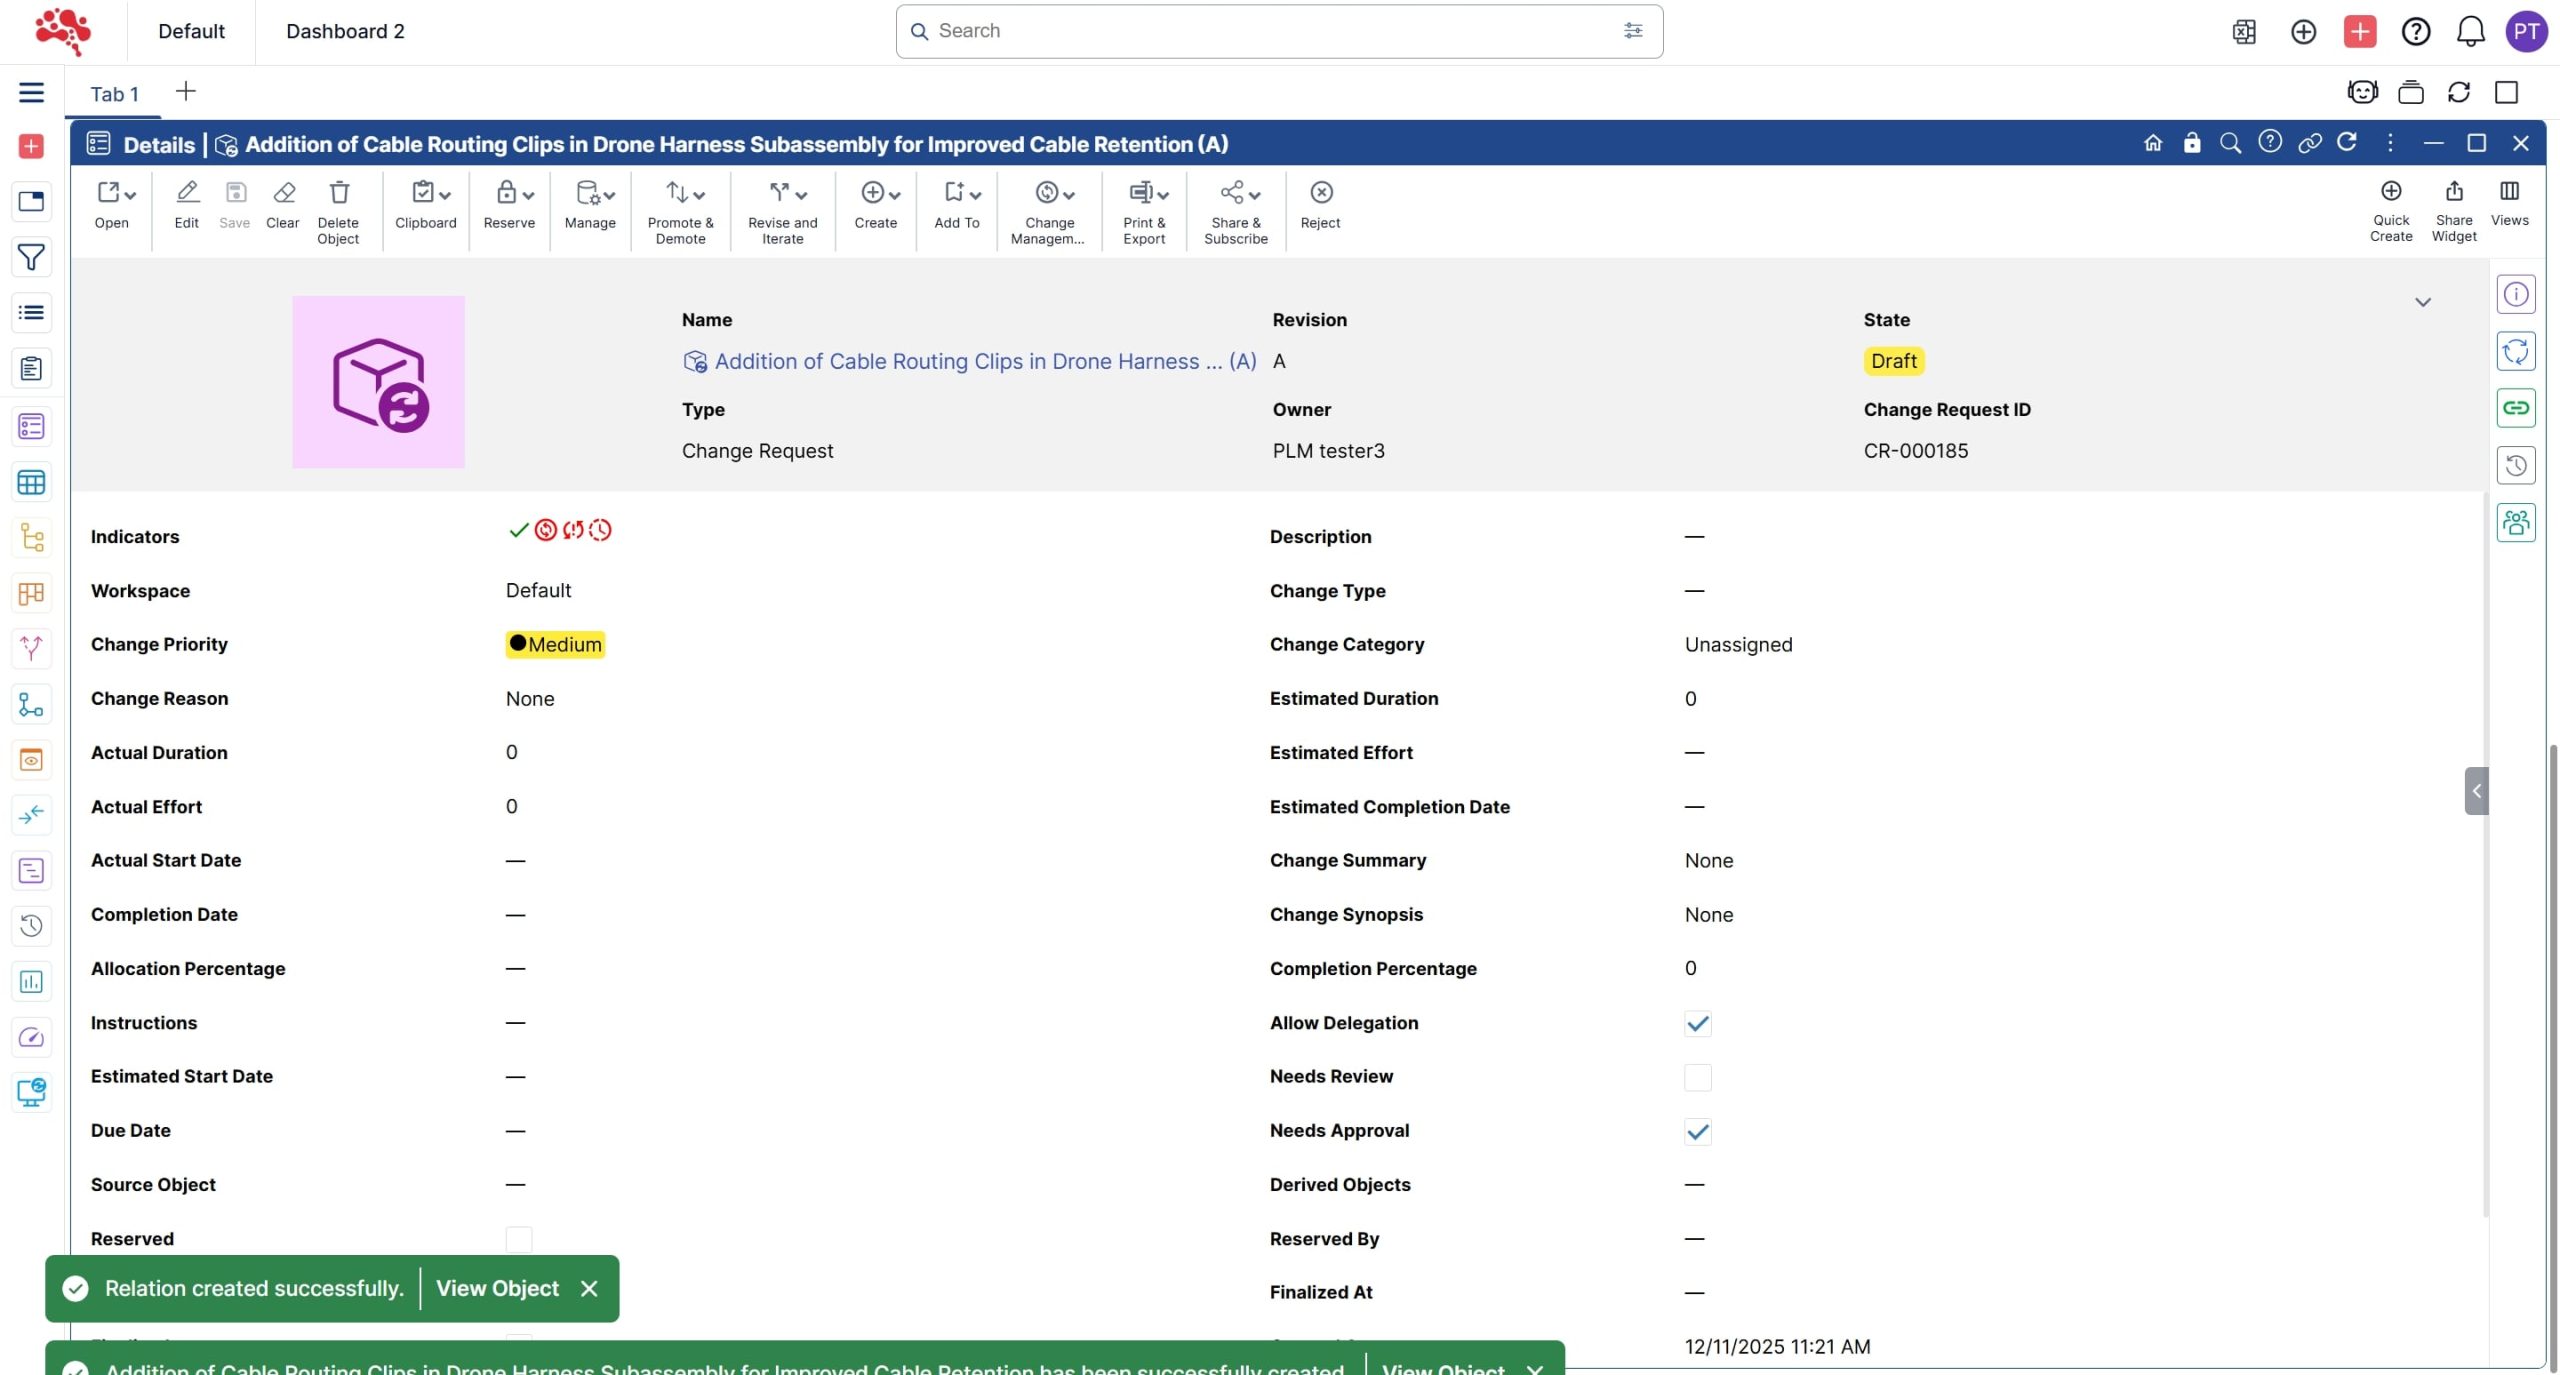Screen dimensions: 2560x1375
Task: Click the Delete Object trash icon
Action: tap(338, 192)
